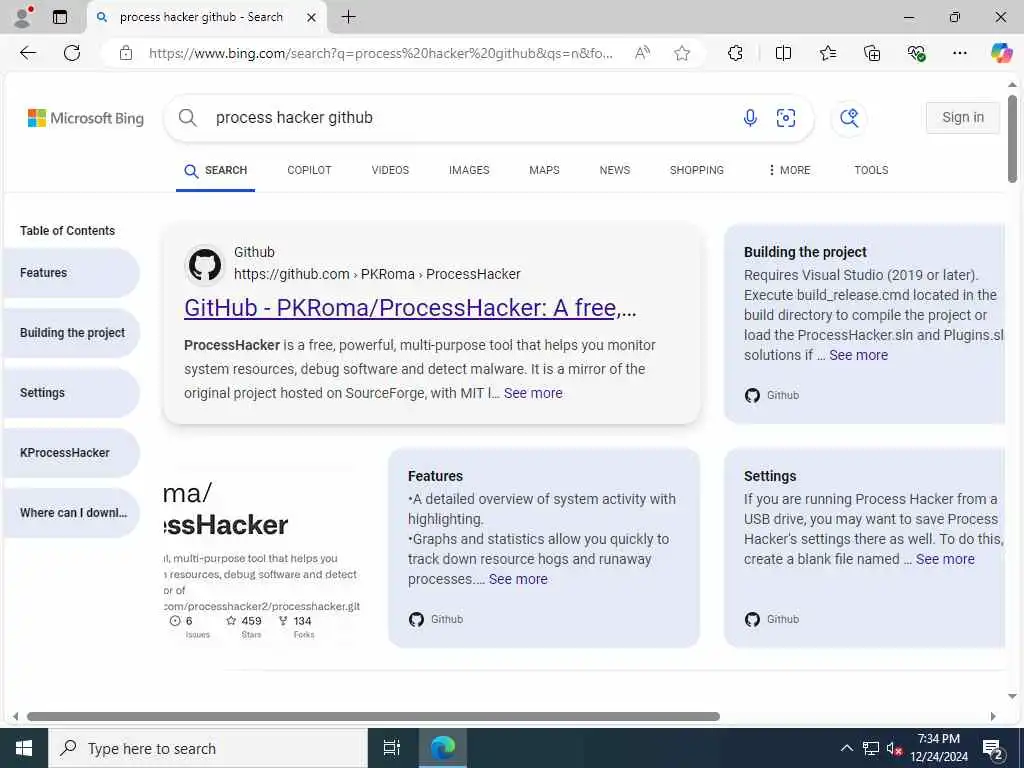Viewport: 1024px width, 768px height.
Task: Start voice search with microphone icon
Action: 750,118
